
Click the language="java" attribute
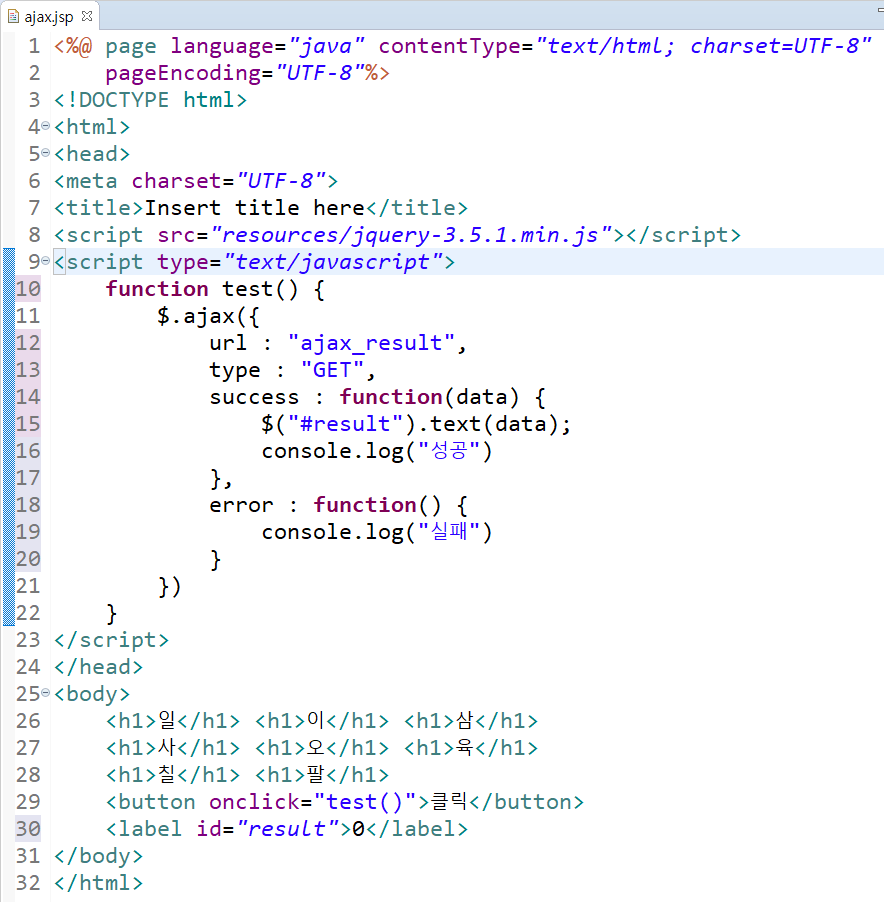point(267,46)
